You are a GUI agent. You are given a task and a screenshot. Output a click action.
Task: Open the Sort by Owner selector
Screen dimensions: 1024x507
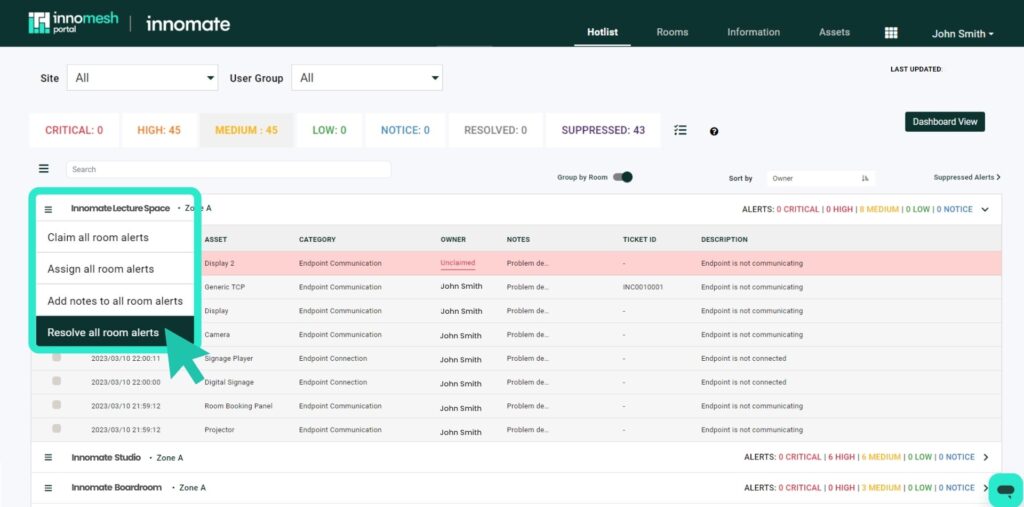coord(821,178)
